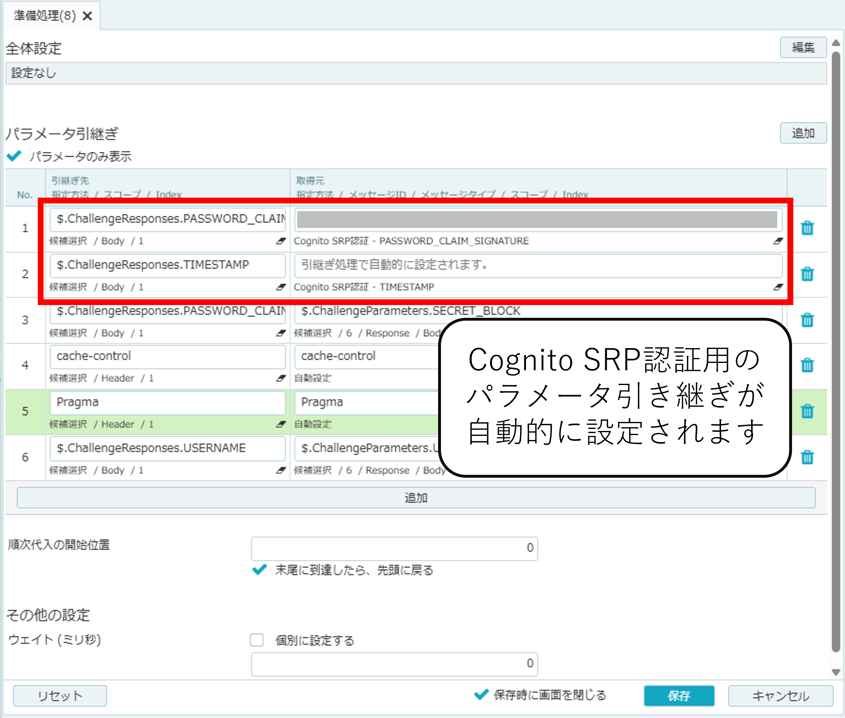Screen dimensions: 845x718
Task: Click destination Pragma field in row 5
Action: (x=168, y=403)
